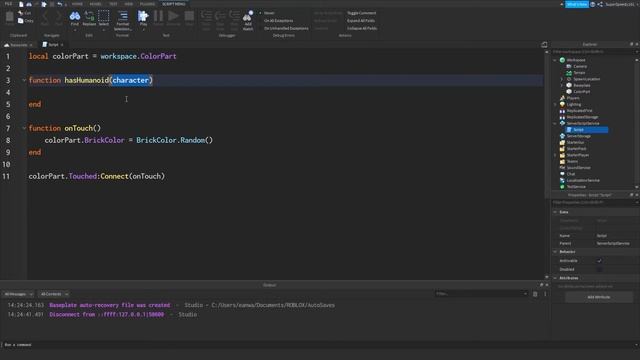Select ReplicatedStorage in the Explorer
Screen dimensions: 640x360
coord(582,117)
